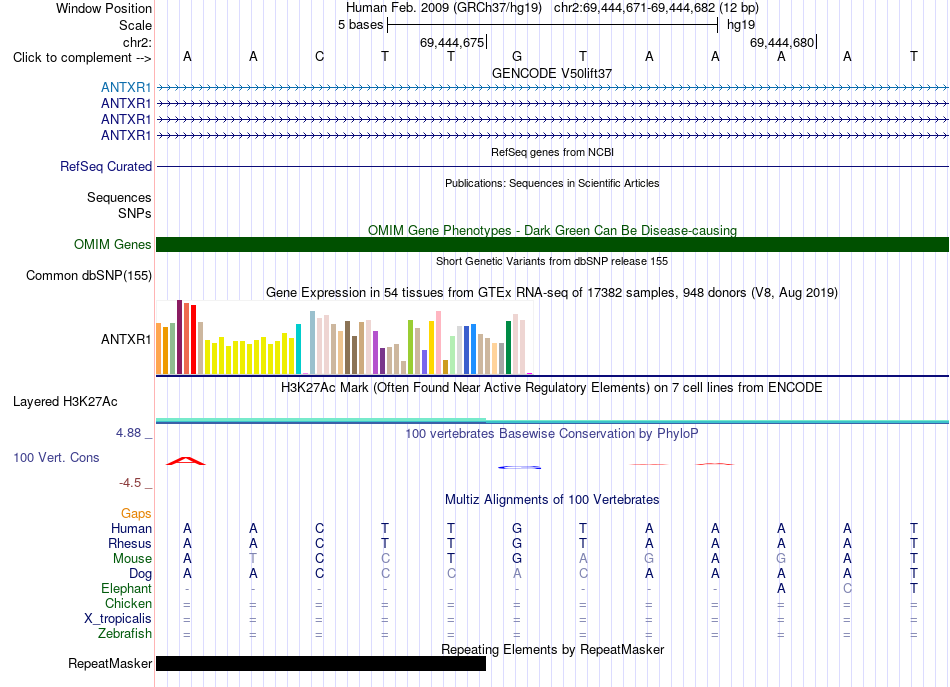Click 'RefSeq genes from NCBI' title
The width and height of the screenshot is (950, 687).
[x=552, y=152]
